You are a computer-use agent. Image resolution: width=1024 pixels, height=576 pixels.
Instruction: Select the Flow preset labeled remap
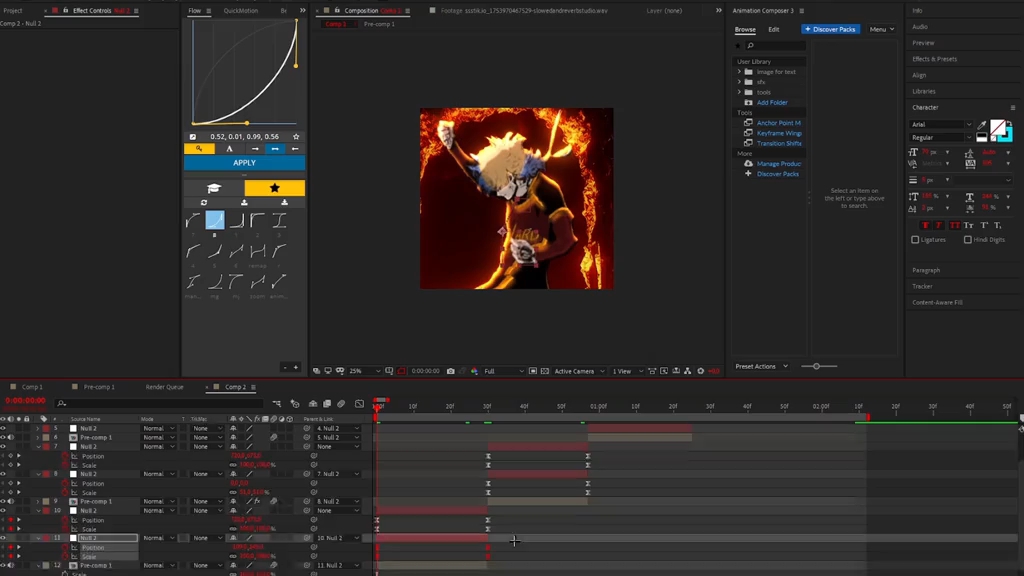[x=257, y=251]
